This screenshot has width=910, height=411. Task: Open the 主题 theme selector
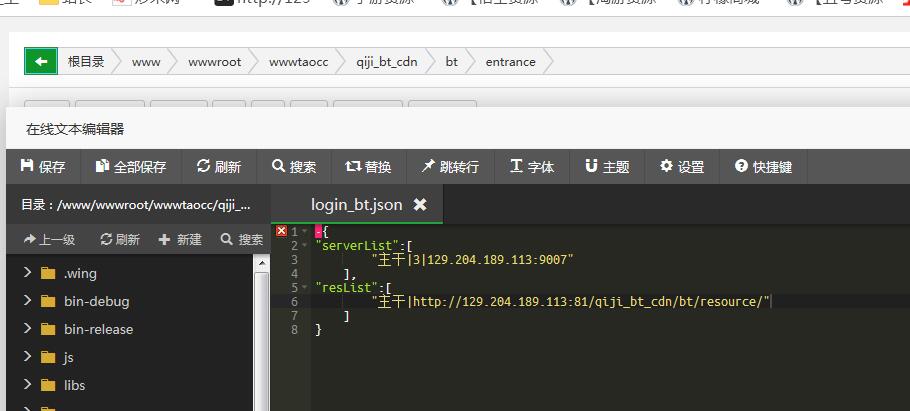(607, 167)
